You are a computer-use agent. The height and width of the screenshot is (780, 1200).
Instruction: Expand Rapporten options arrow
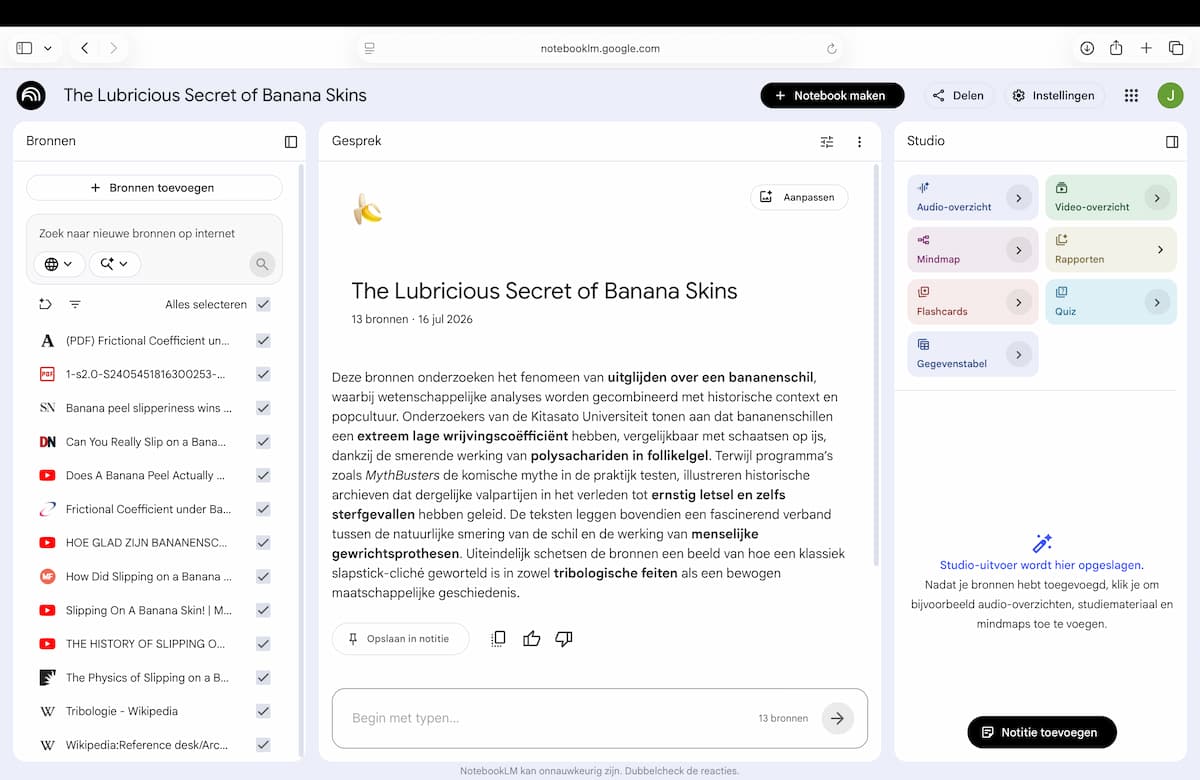pyautogui.click(x=1160, y=250)
